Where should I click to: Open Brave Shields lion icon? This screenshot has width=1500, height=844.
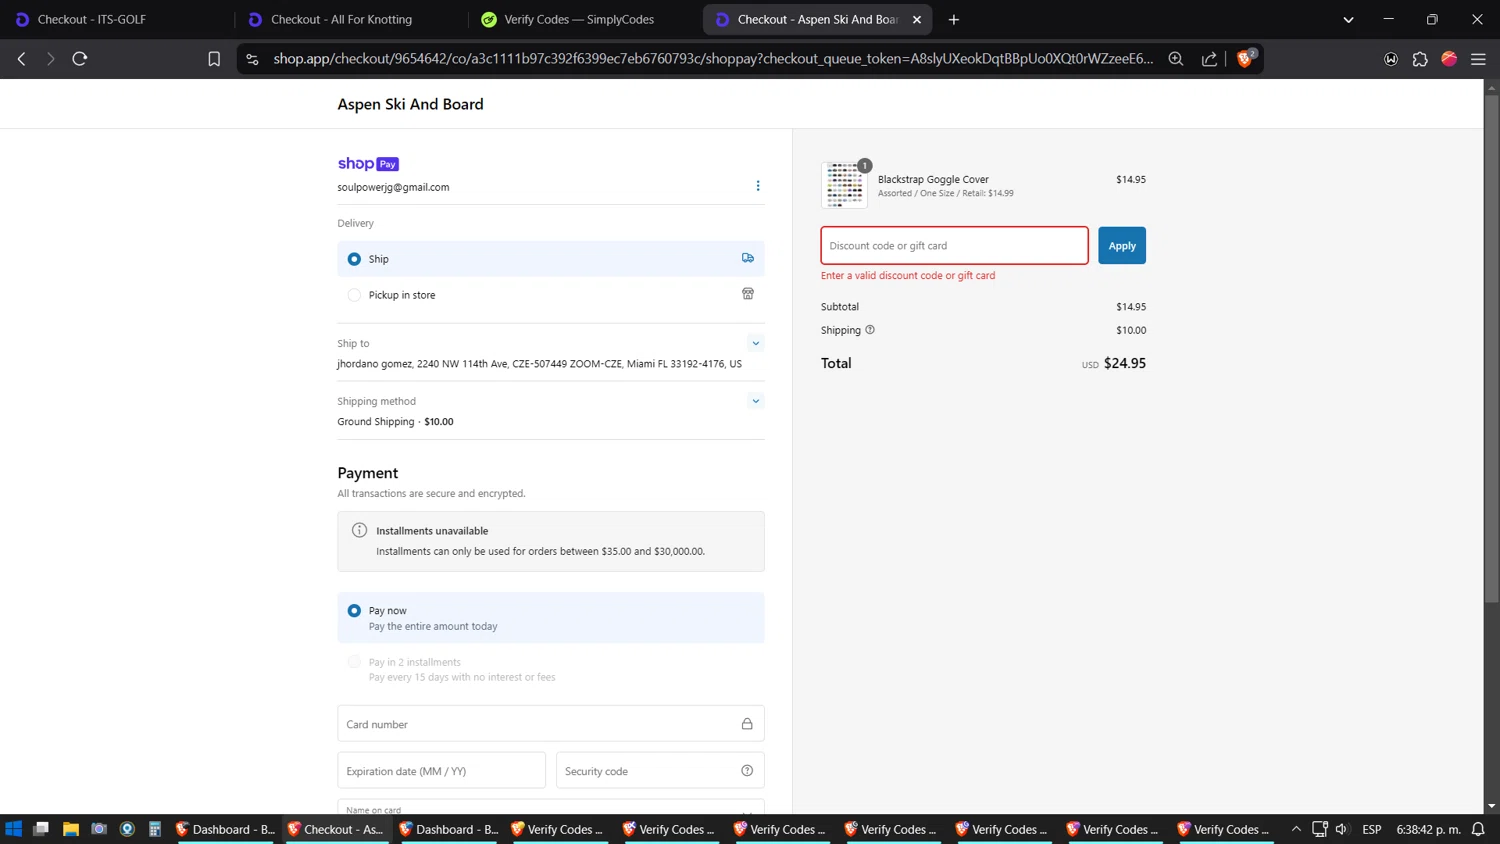1245,59
